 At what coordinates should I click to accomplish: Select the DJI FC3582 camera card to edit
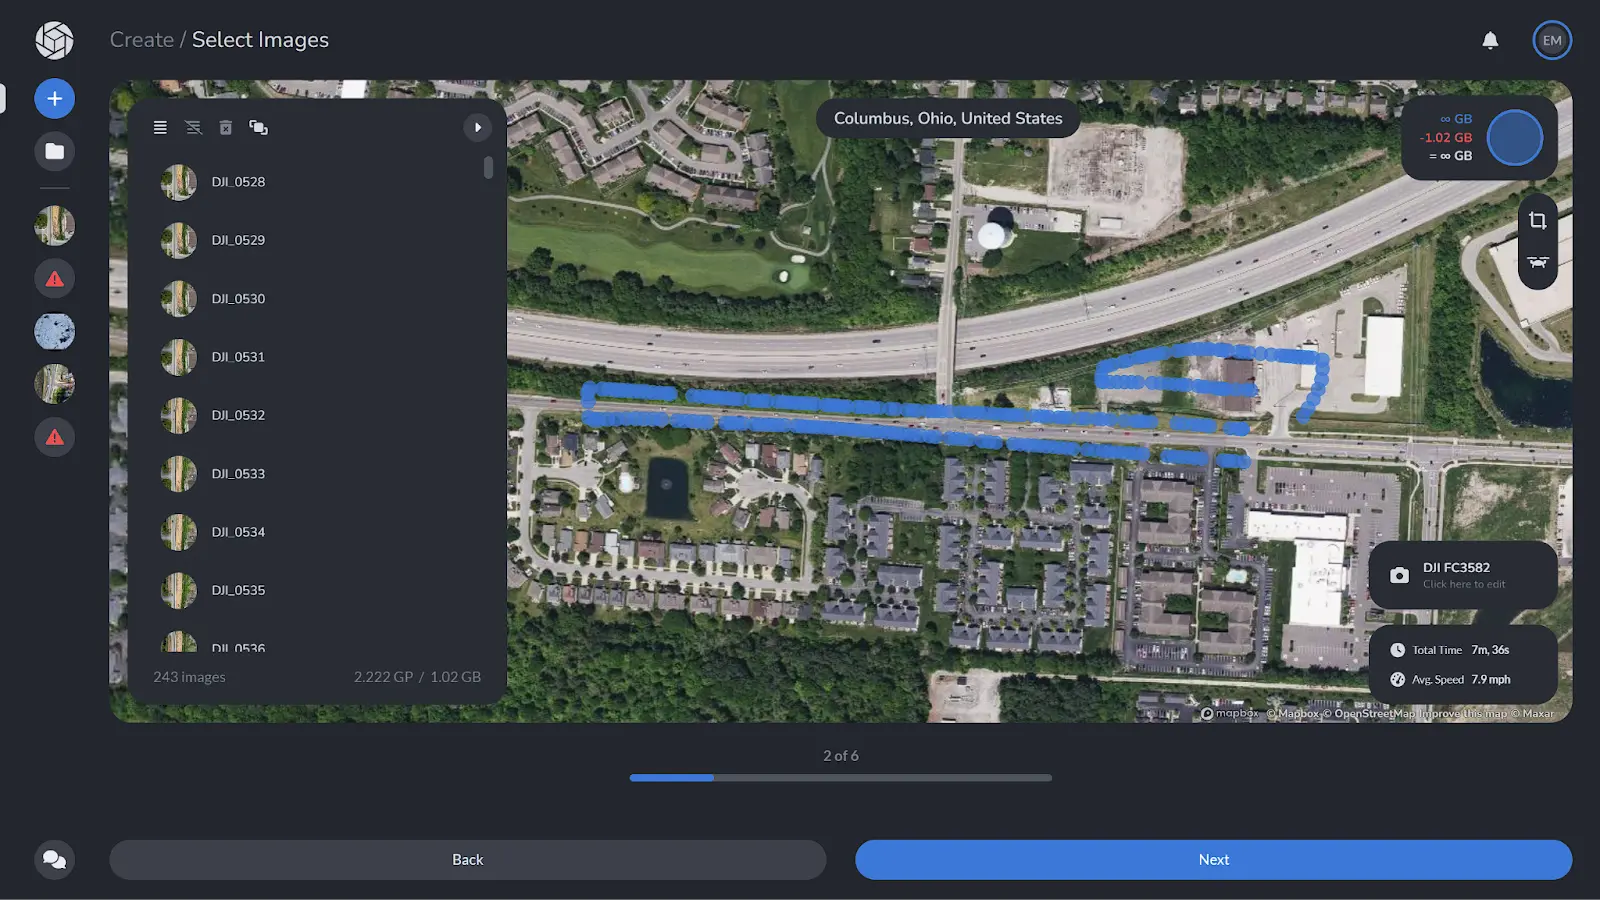(x=1463, y=575)
